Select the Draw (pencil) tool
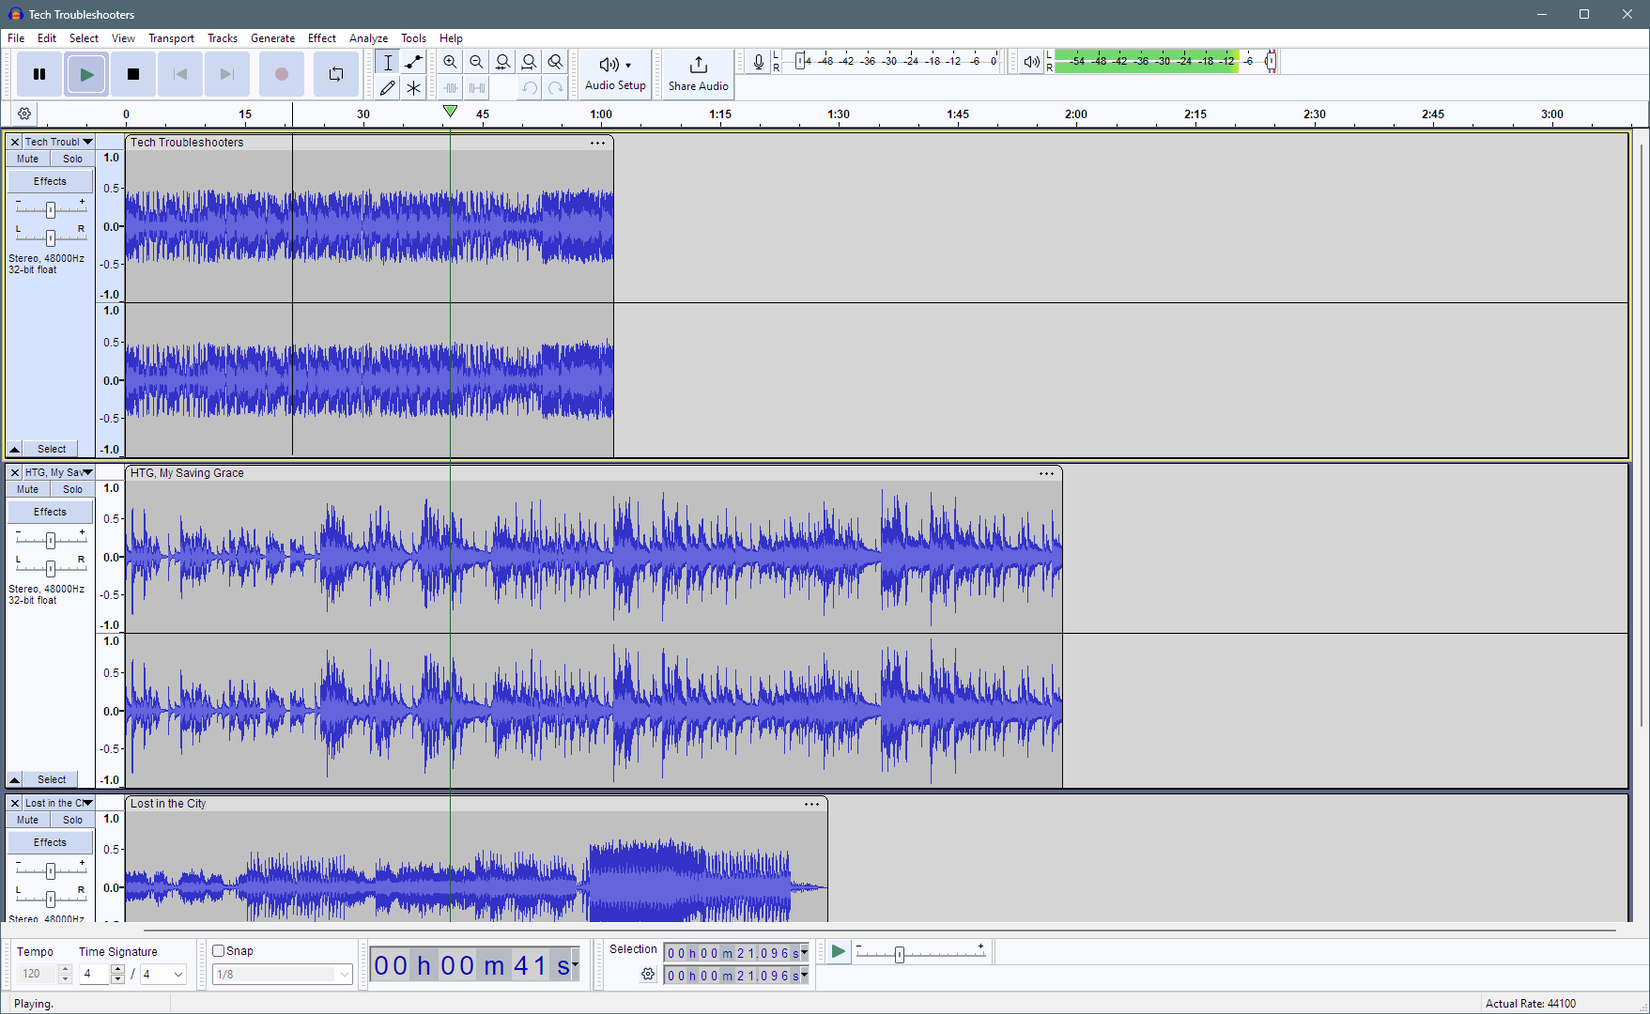This screenshot has width=1650, height=1014. (388, 88)
